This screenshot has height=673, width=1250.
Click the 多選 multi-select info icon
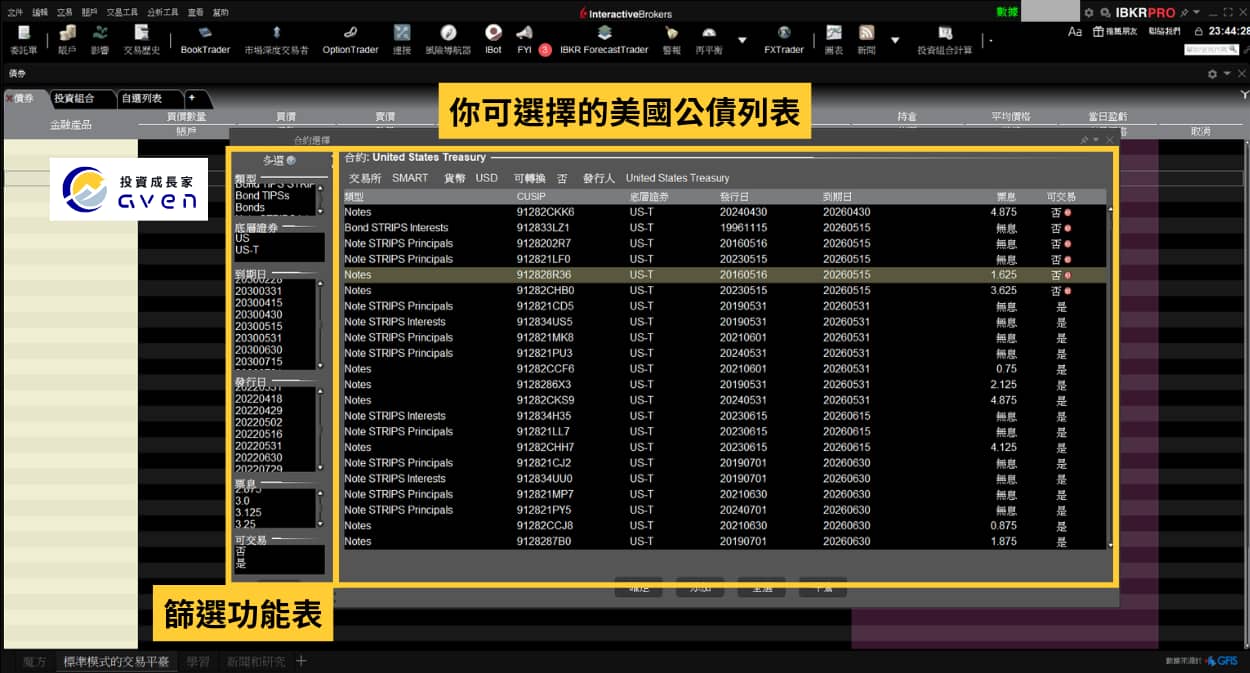(291, 160)
